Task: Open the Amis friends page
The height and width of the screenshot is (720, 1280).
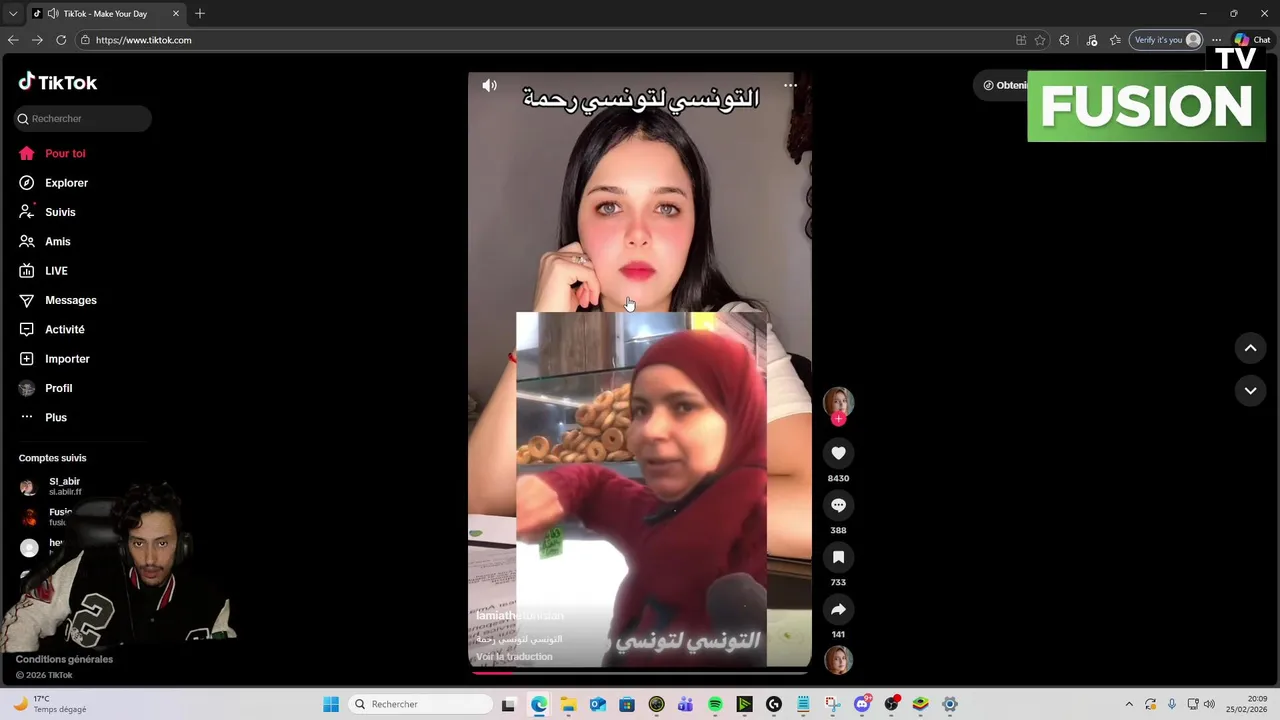Action: (45, 241)
